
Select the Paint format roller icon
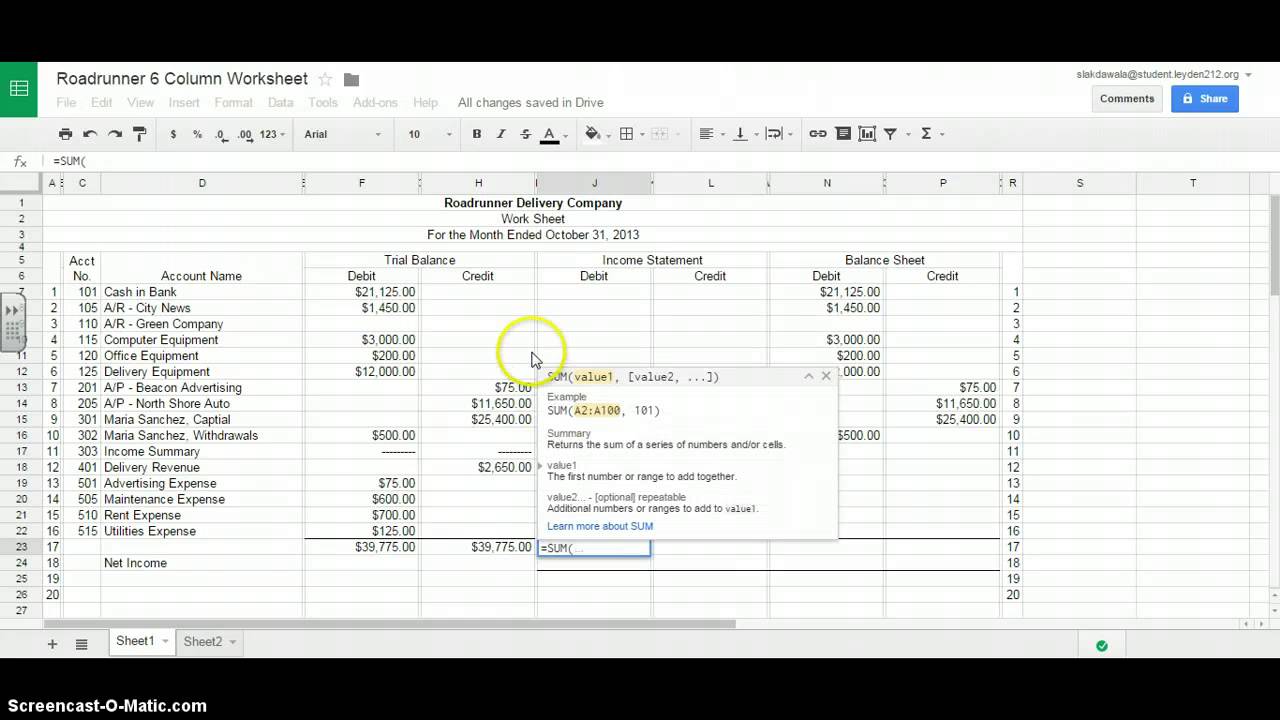[139, 134]
